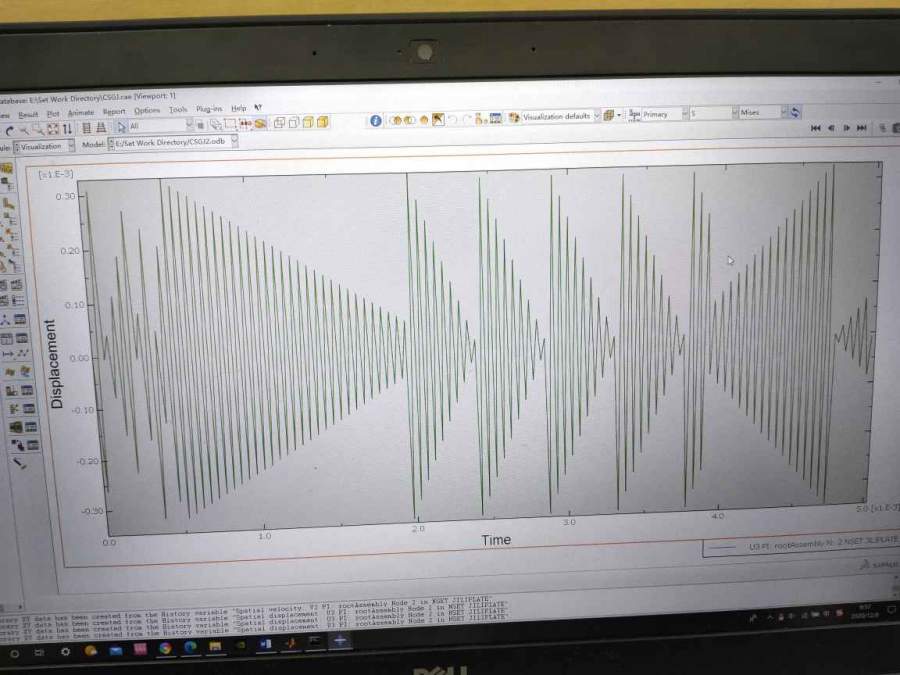Click the Chrome icon in the taskbar
The image size is (900, 675).
164,648
